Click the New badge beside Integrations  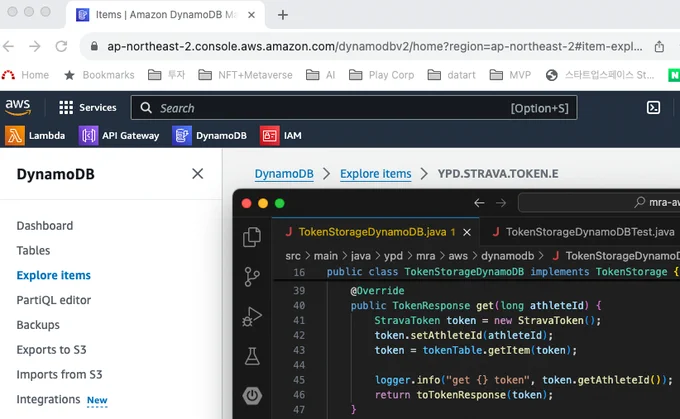pyautogui.click(x=97, y=400)
